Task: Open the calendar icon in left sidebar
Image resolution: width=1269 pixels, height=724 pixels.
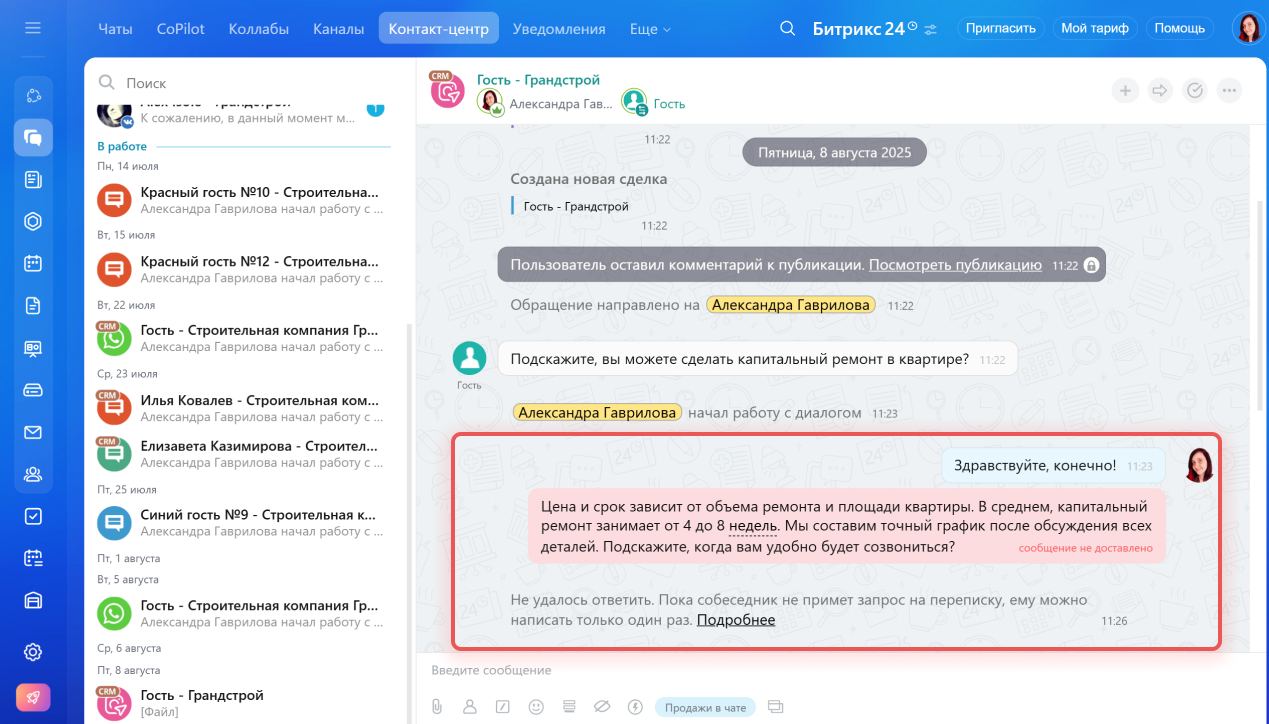Action: coord(33,264)
